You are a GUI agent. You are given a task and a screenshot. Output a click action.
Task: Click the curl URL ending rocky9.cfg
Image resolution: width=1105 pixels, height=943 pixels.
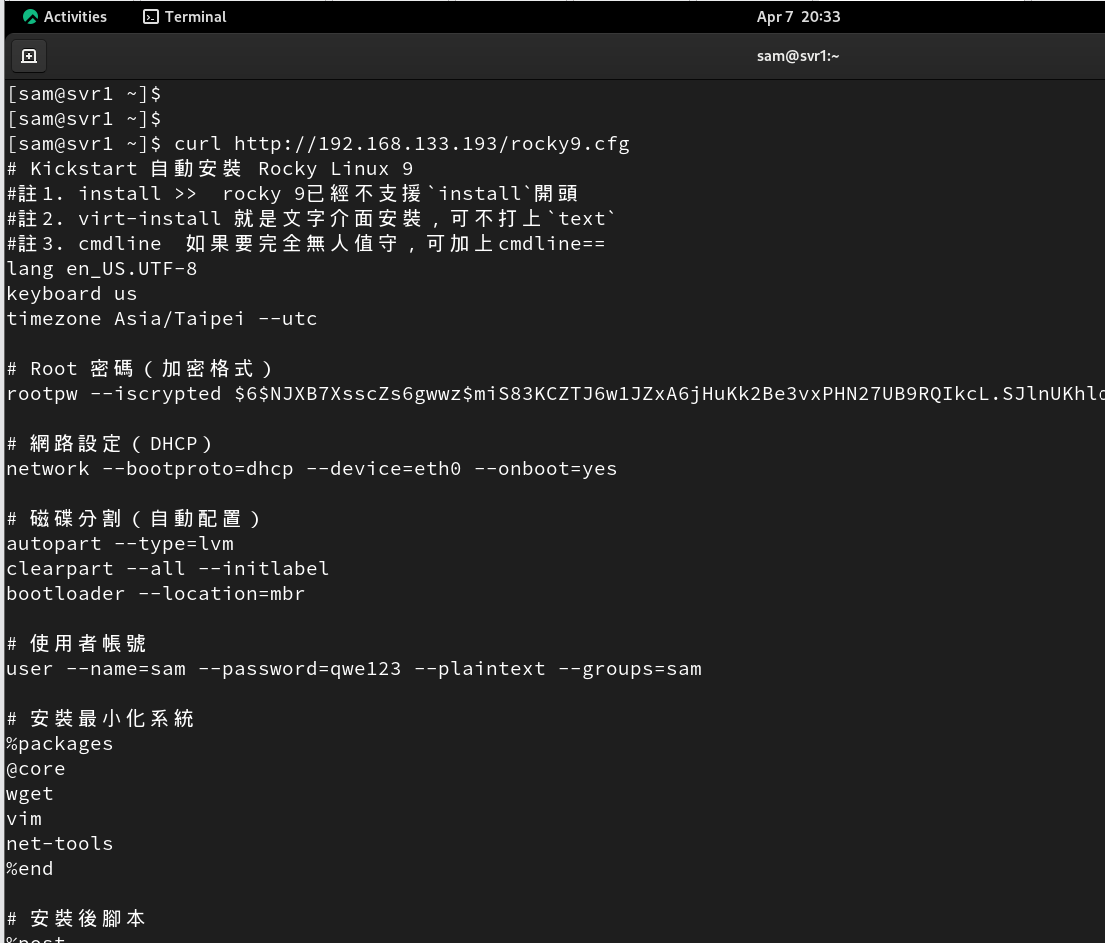[432, 144]
